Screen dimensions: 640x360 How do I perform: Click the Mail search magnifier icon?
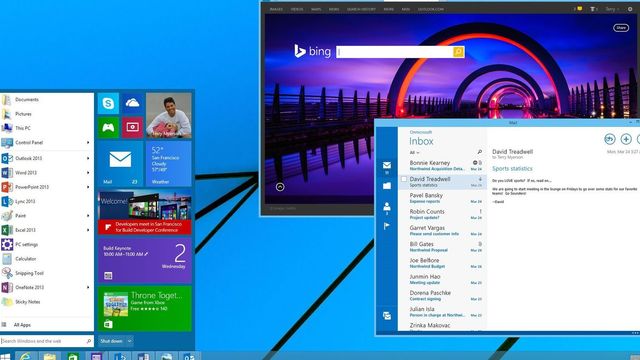479,152
